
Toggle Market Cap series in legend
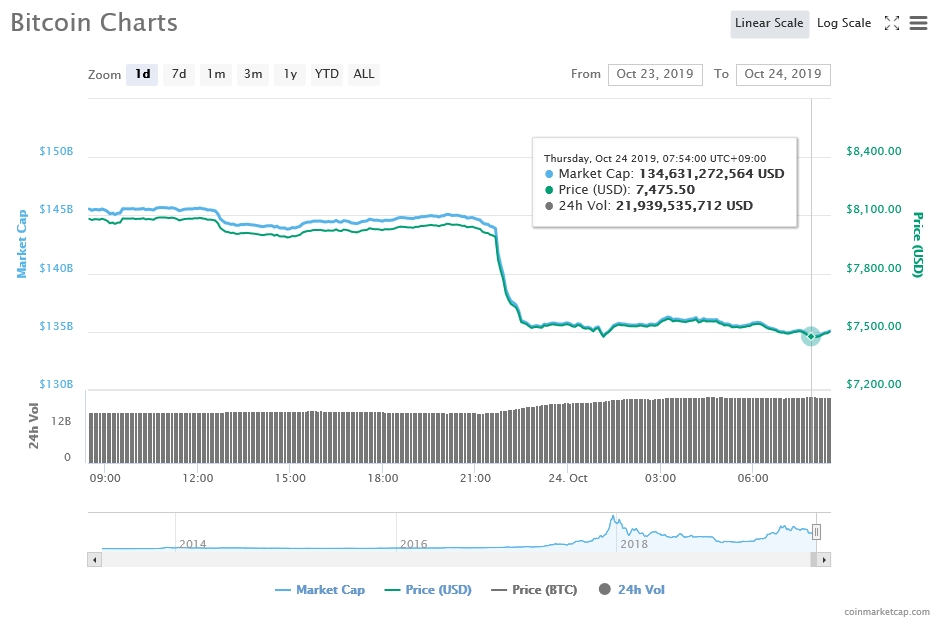[x=320, y=590]
